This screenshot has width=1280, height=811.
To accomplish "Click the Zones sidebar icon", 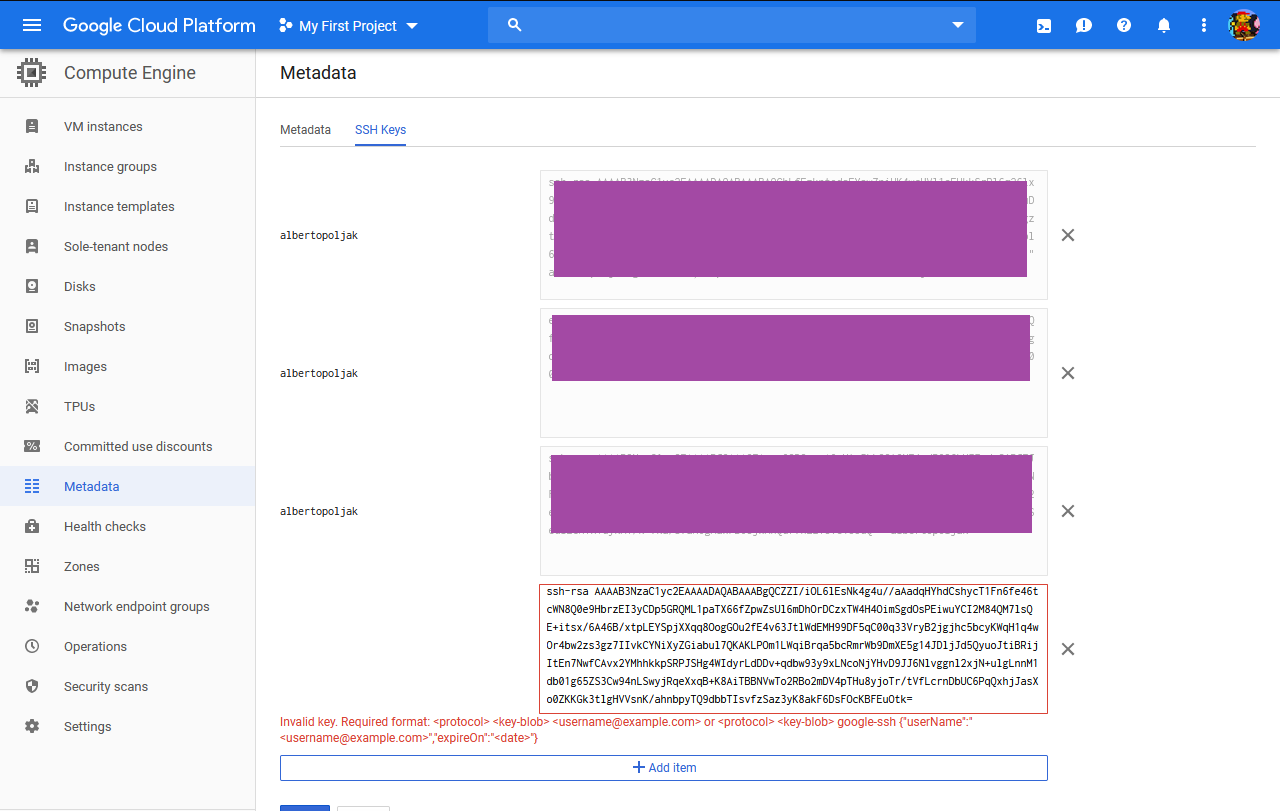I will (32, 567).
